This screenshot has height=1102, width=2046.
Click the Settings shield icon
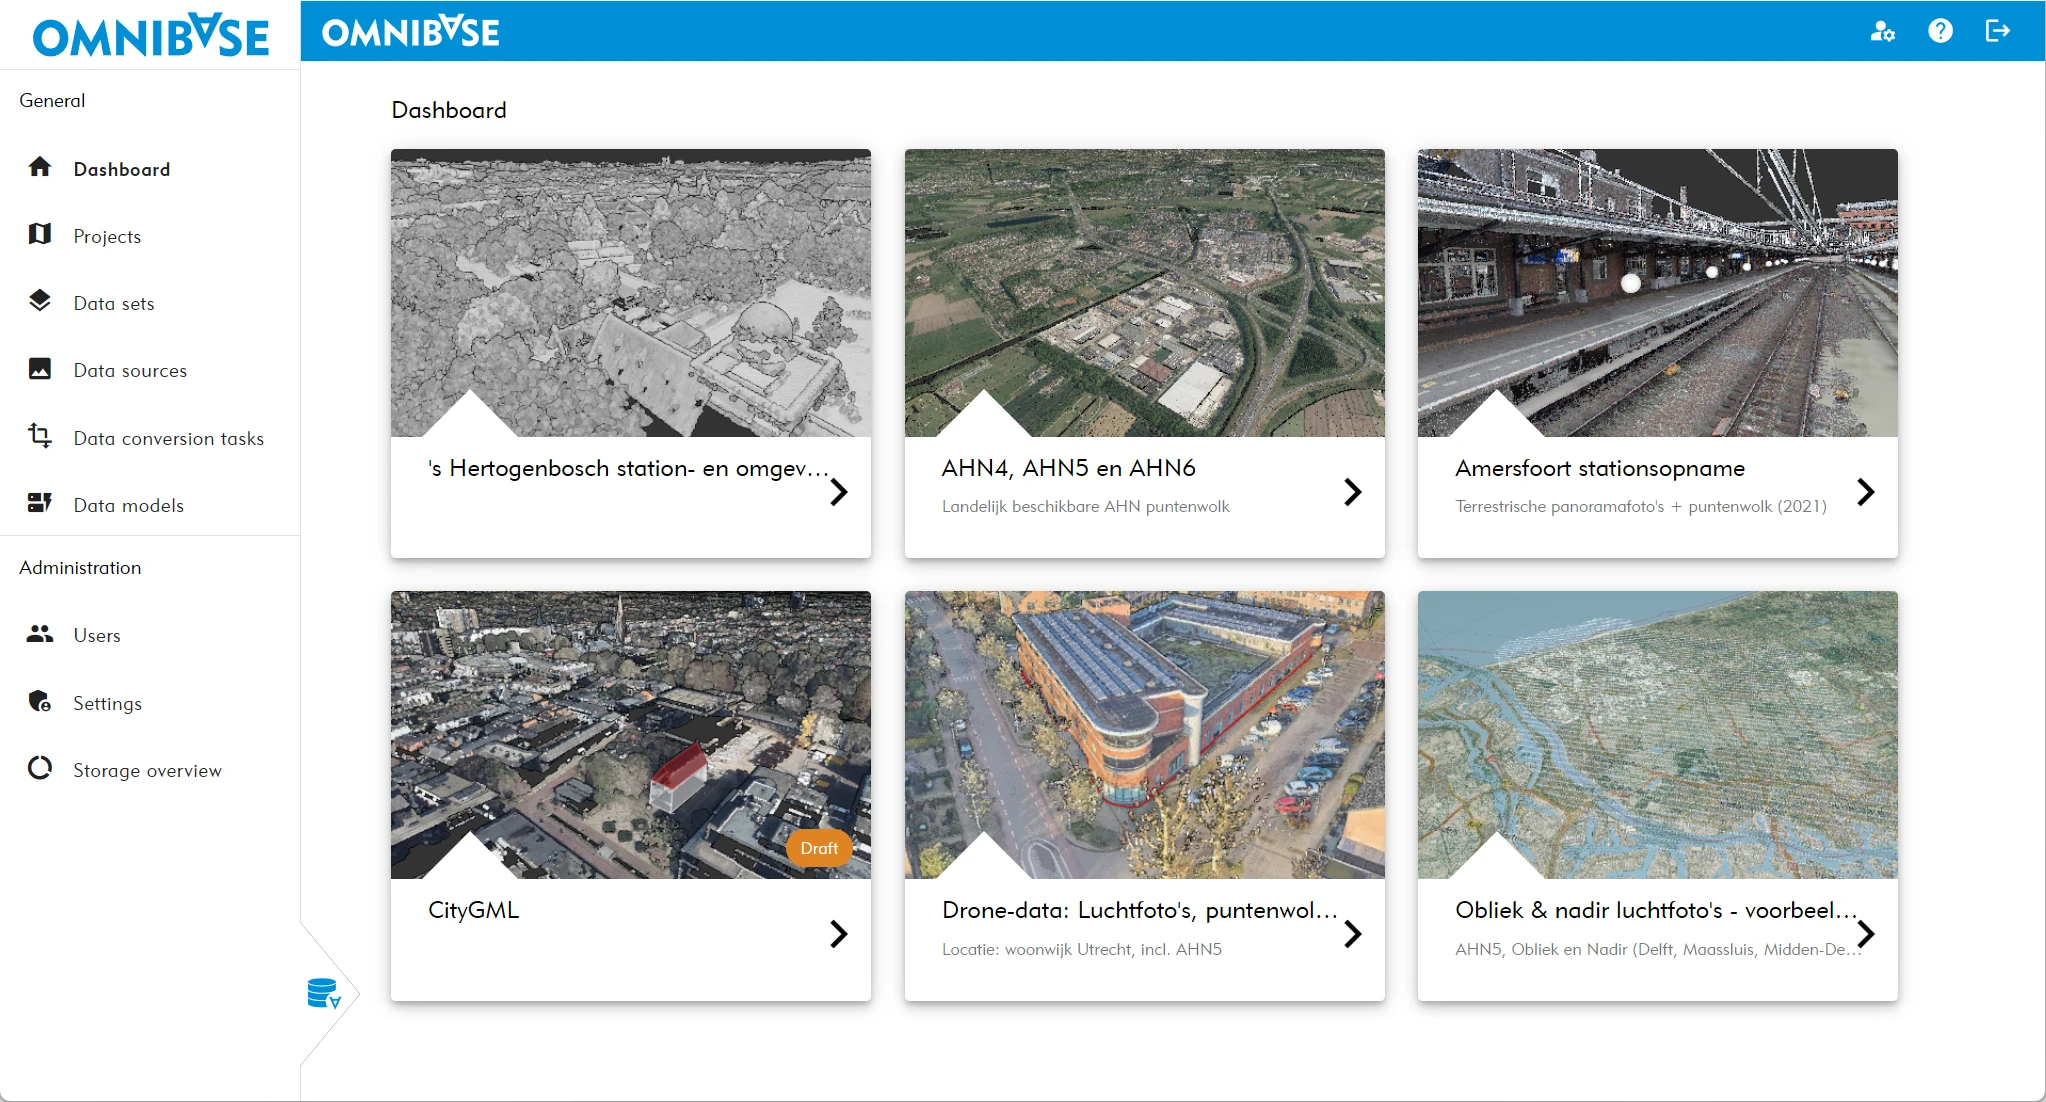(x=40, y=701)
